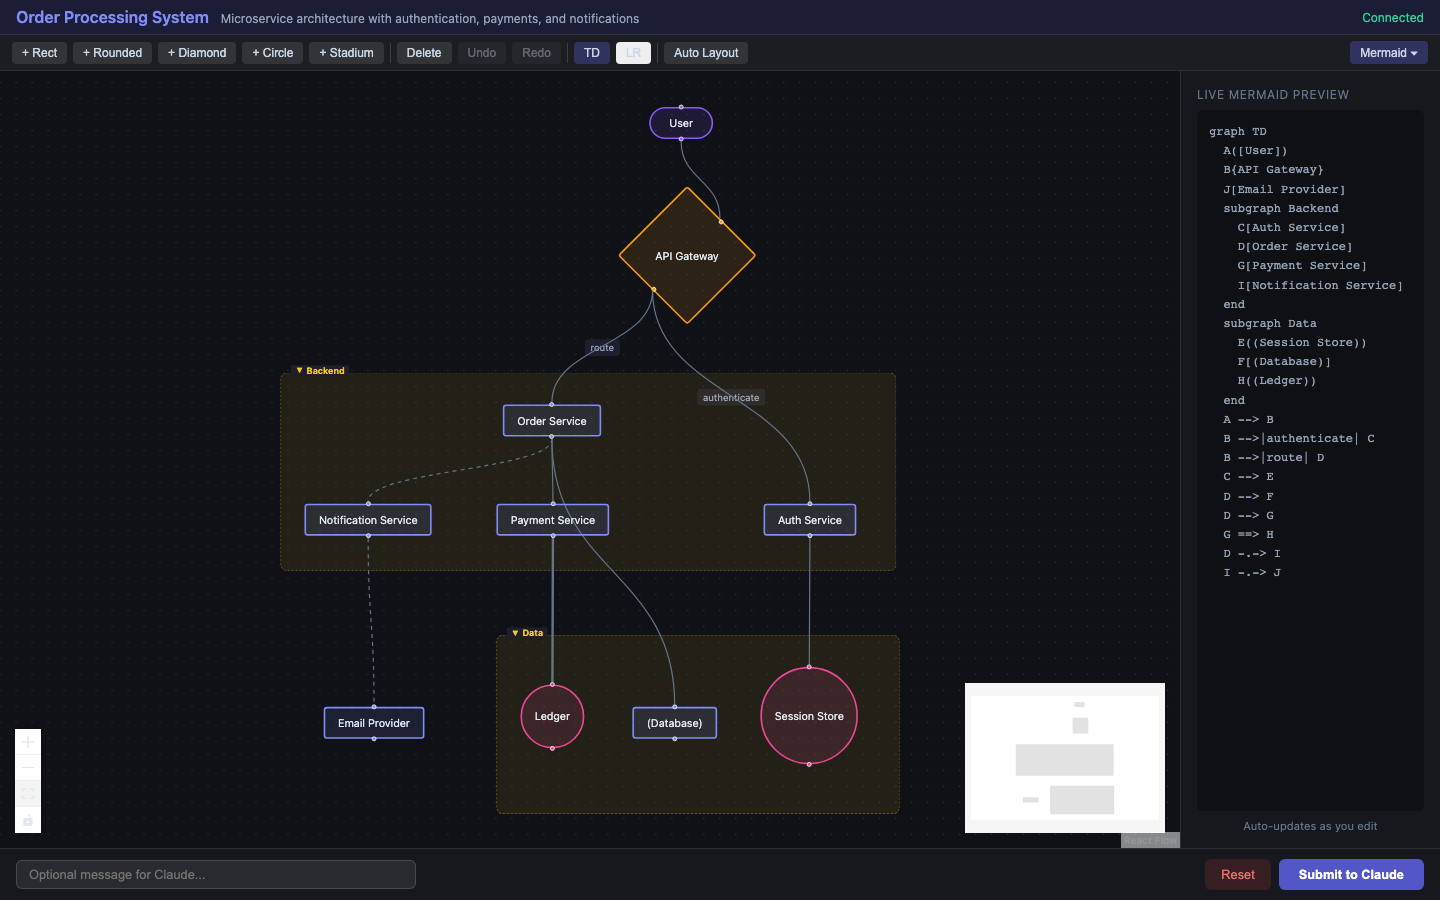This screenshot has width=1440, height=900.
Task: Select the Notification Service node
Action: point(368,520)
